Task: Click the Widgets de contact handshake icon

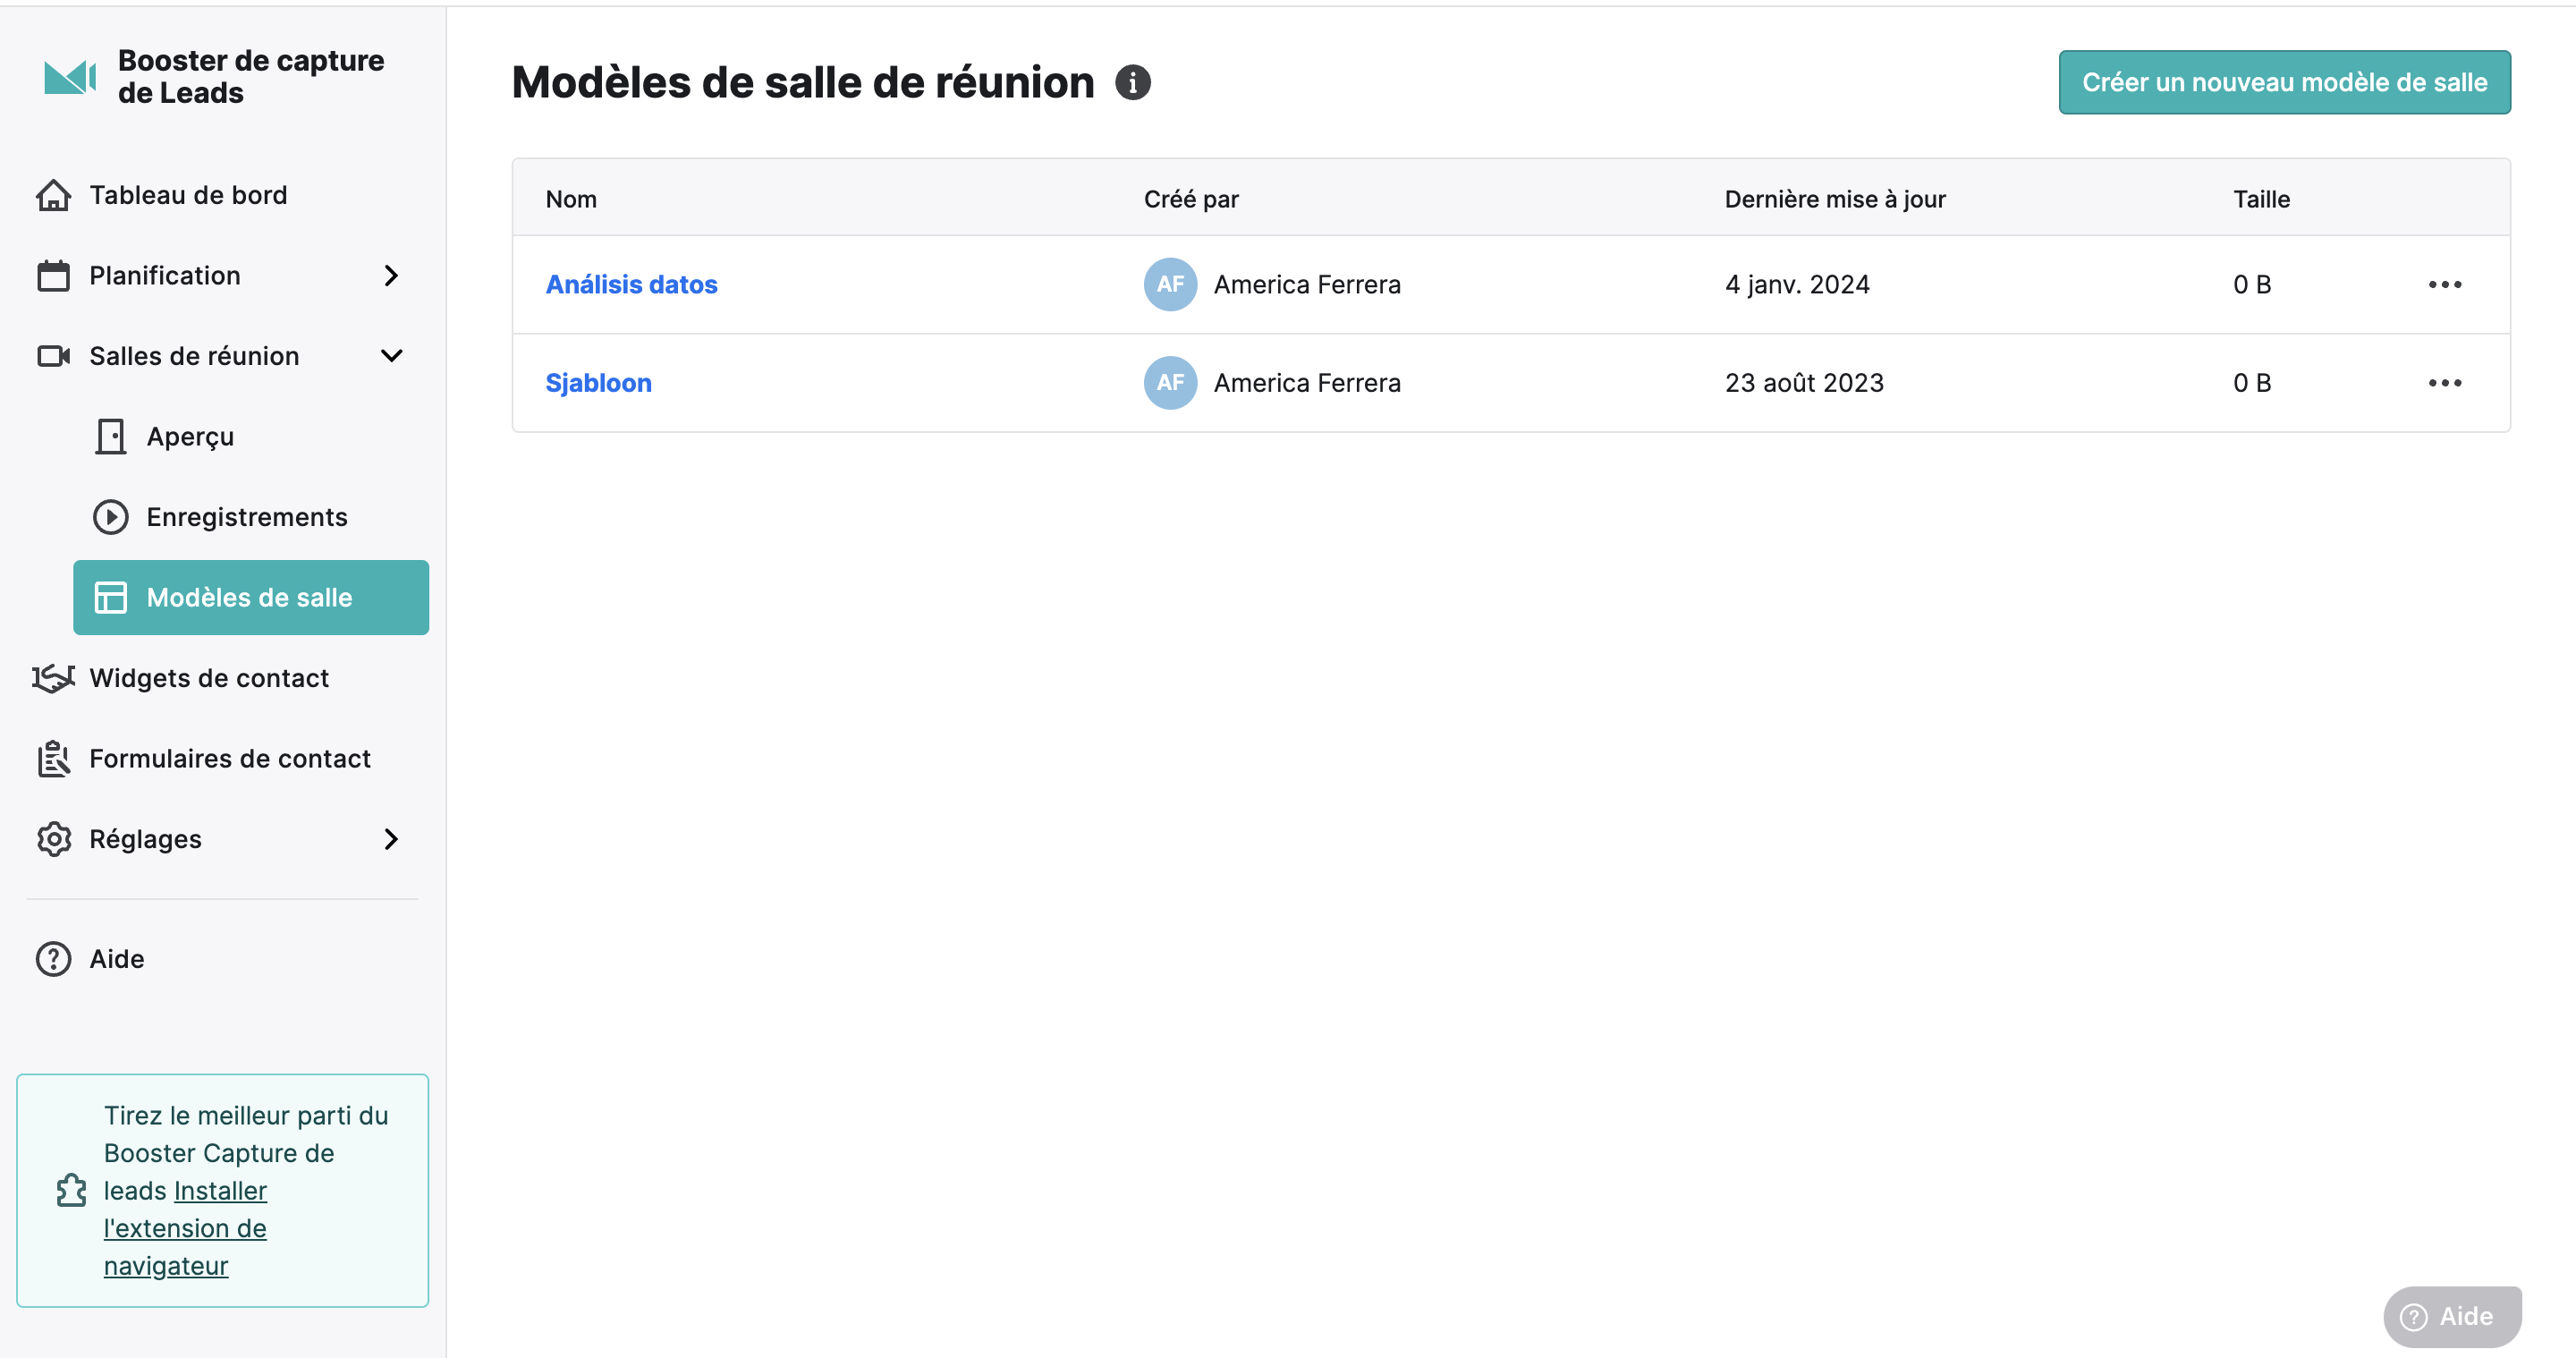Action: [x=54, y=678]
